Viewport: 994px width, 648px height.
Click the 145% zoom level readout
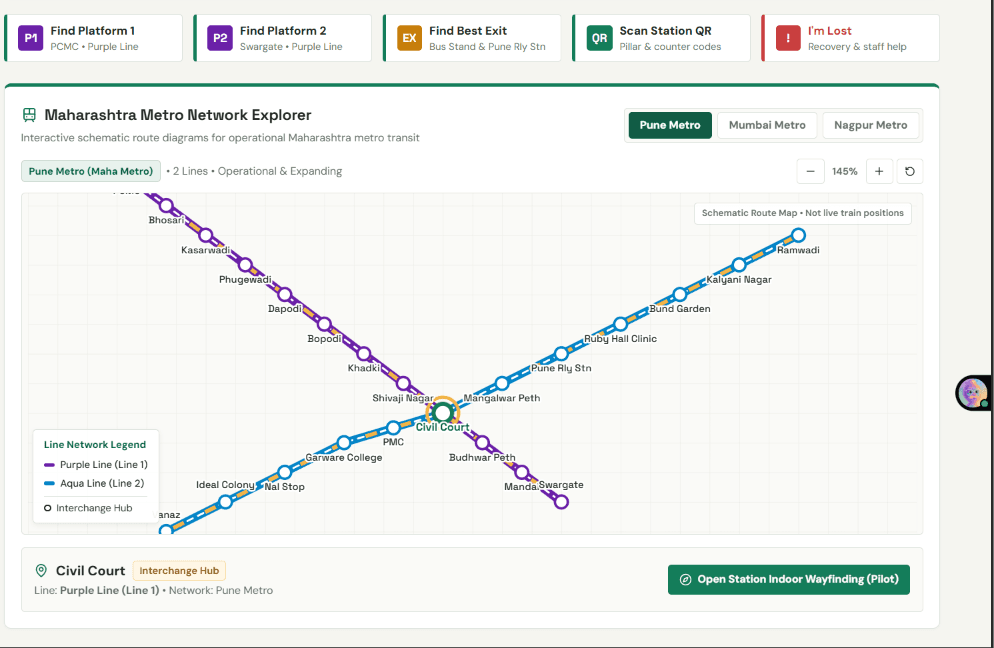844,171
